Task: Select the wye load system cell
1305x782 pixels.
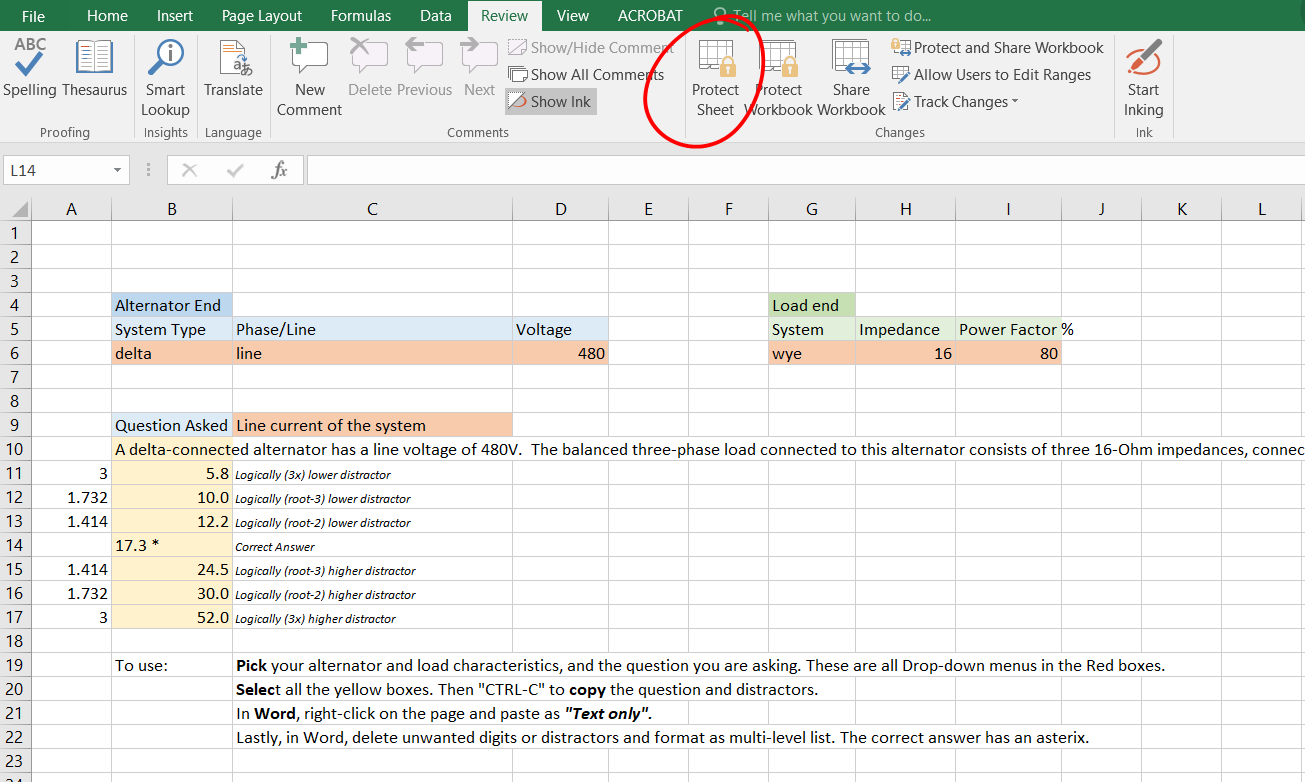Action: [x=812, y=353]
